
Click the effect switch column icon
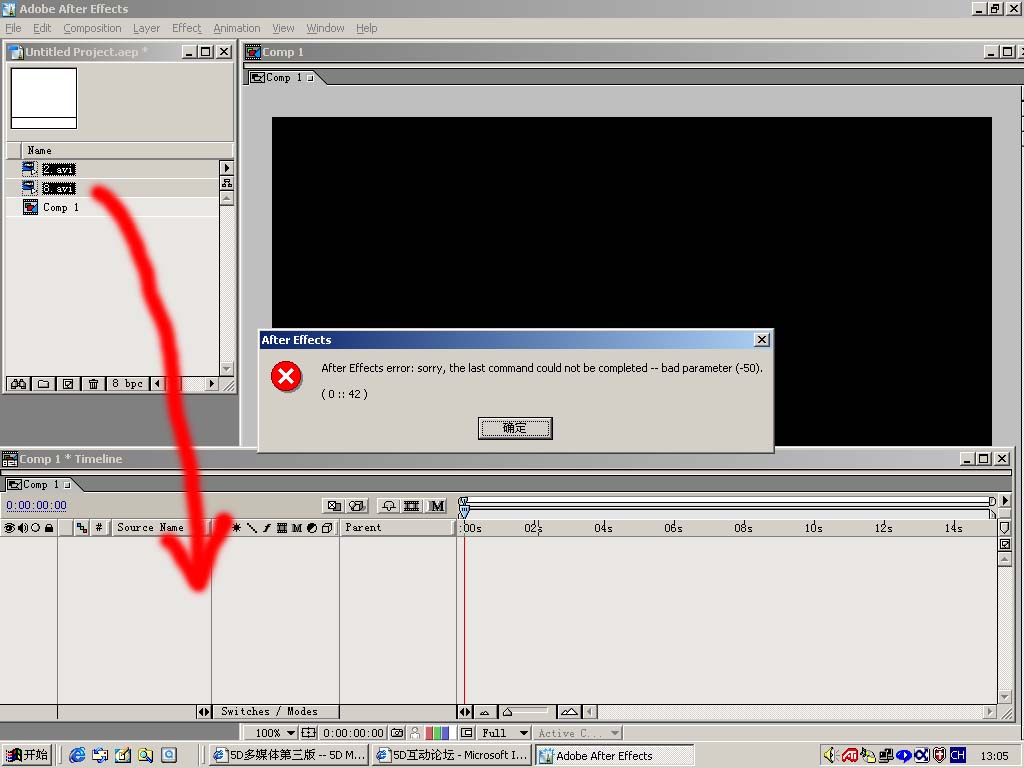coord(267,528)
